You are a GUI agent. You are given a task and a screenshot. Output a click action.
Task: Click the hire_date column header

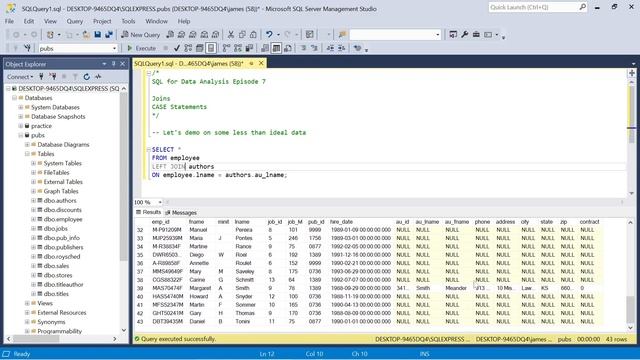tap(341, 222)
